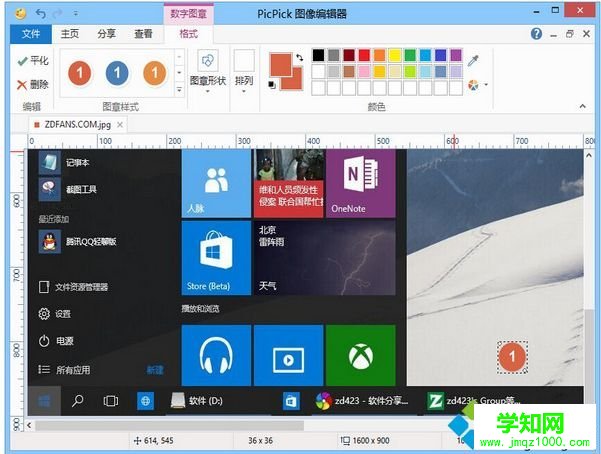This screenshot has height=454, width=601.
Task: Choose the yellow color swatch
Action: 394,55
